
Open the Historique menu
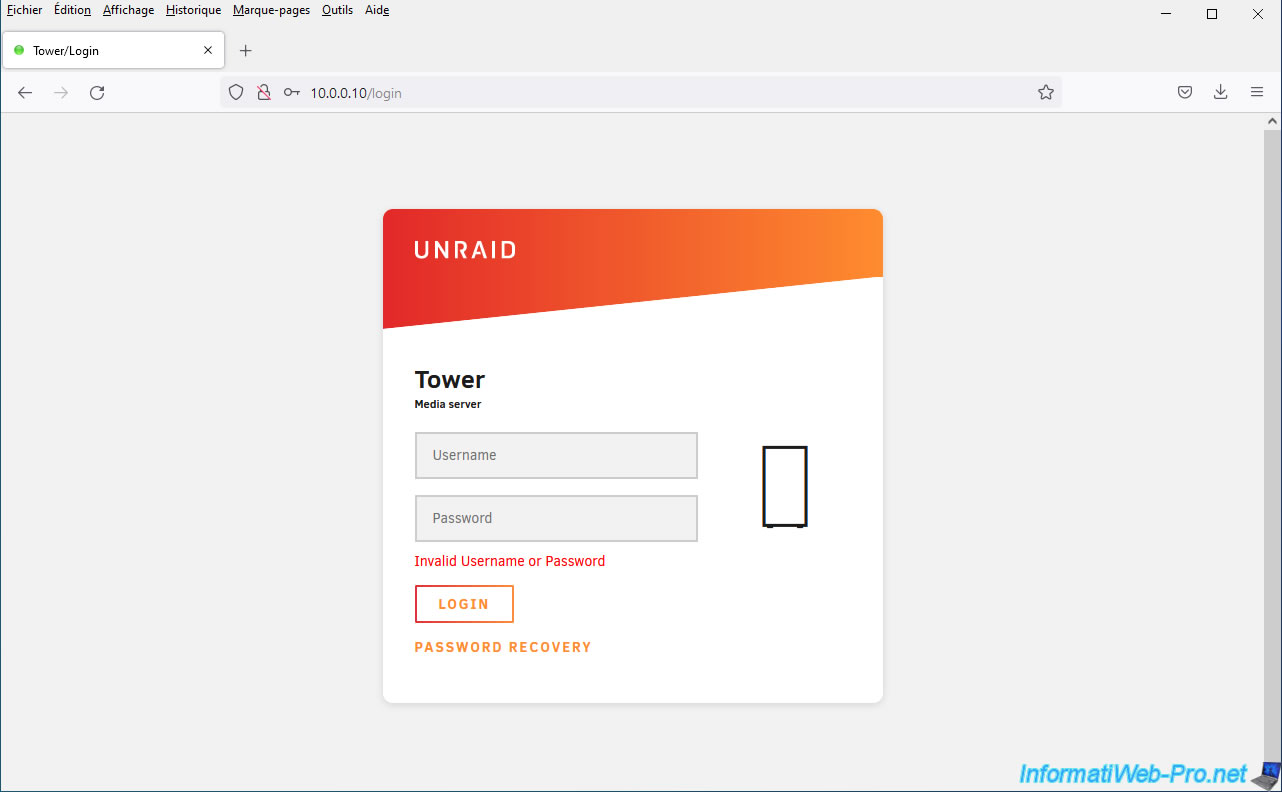[x=193, y=10]
